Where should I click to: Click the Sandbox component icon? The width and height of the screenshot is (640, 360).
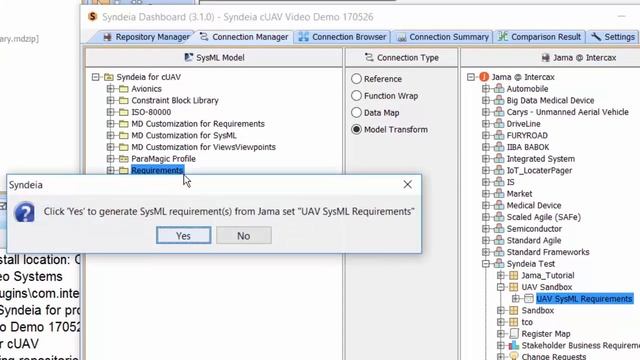click(513, 311)
